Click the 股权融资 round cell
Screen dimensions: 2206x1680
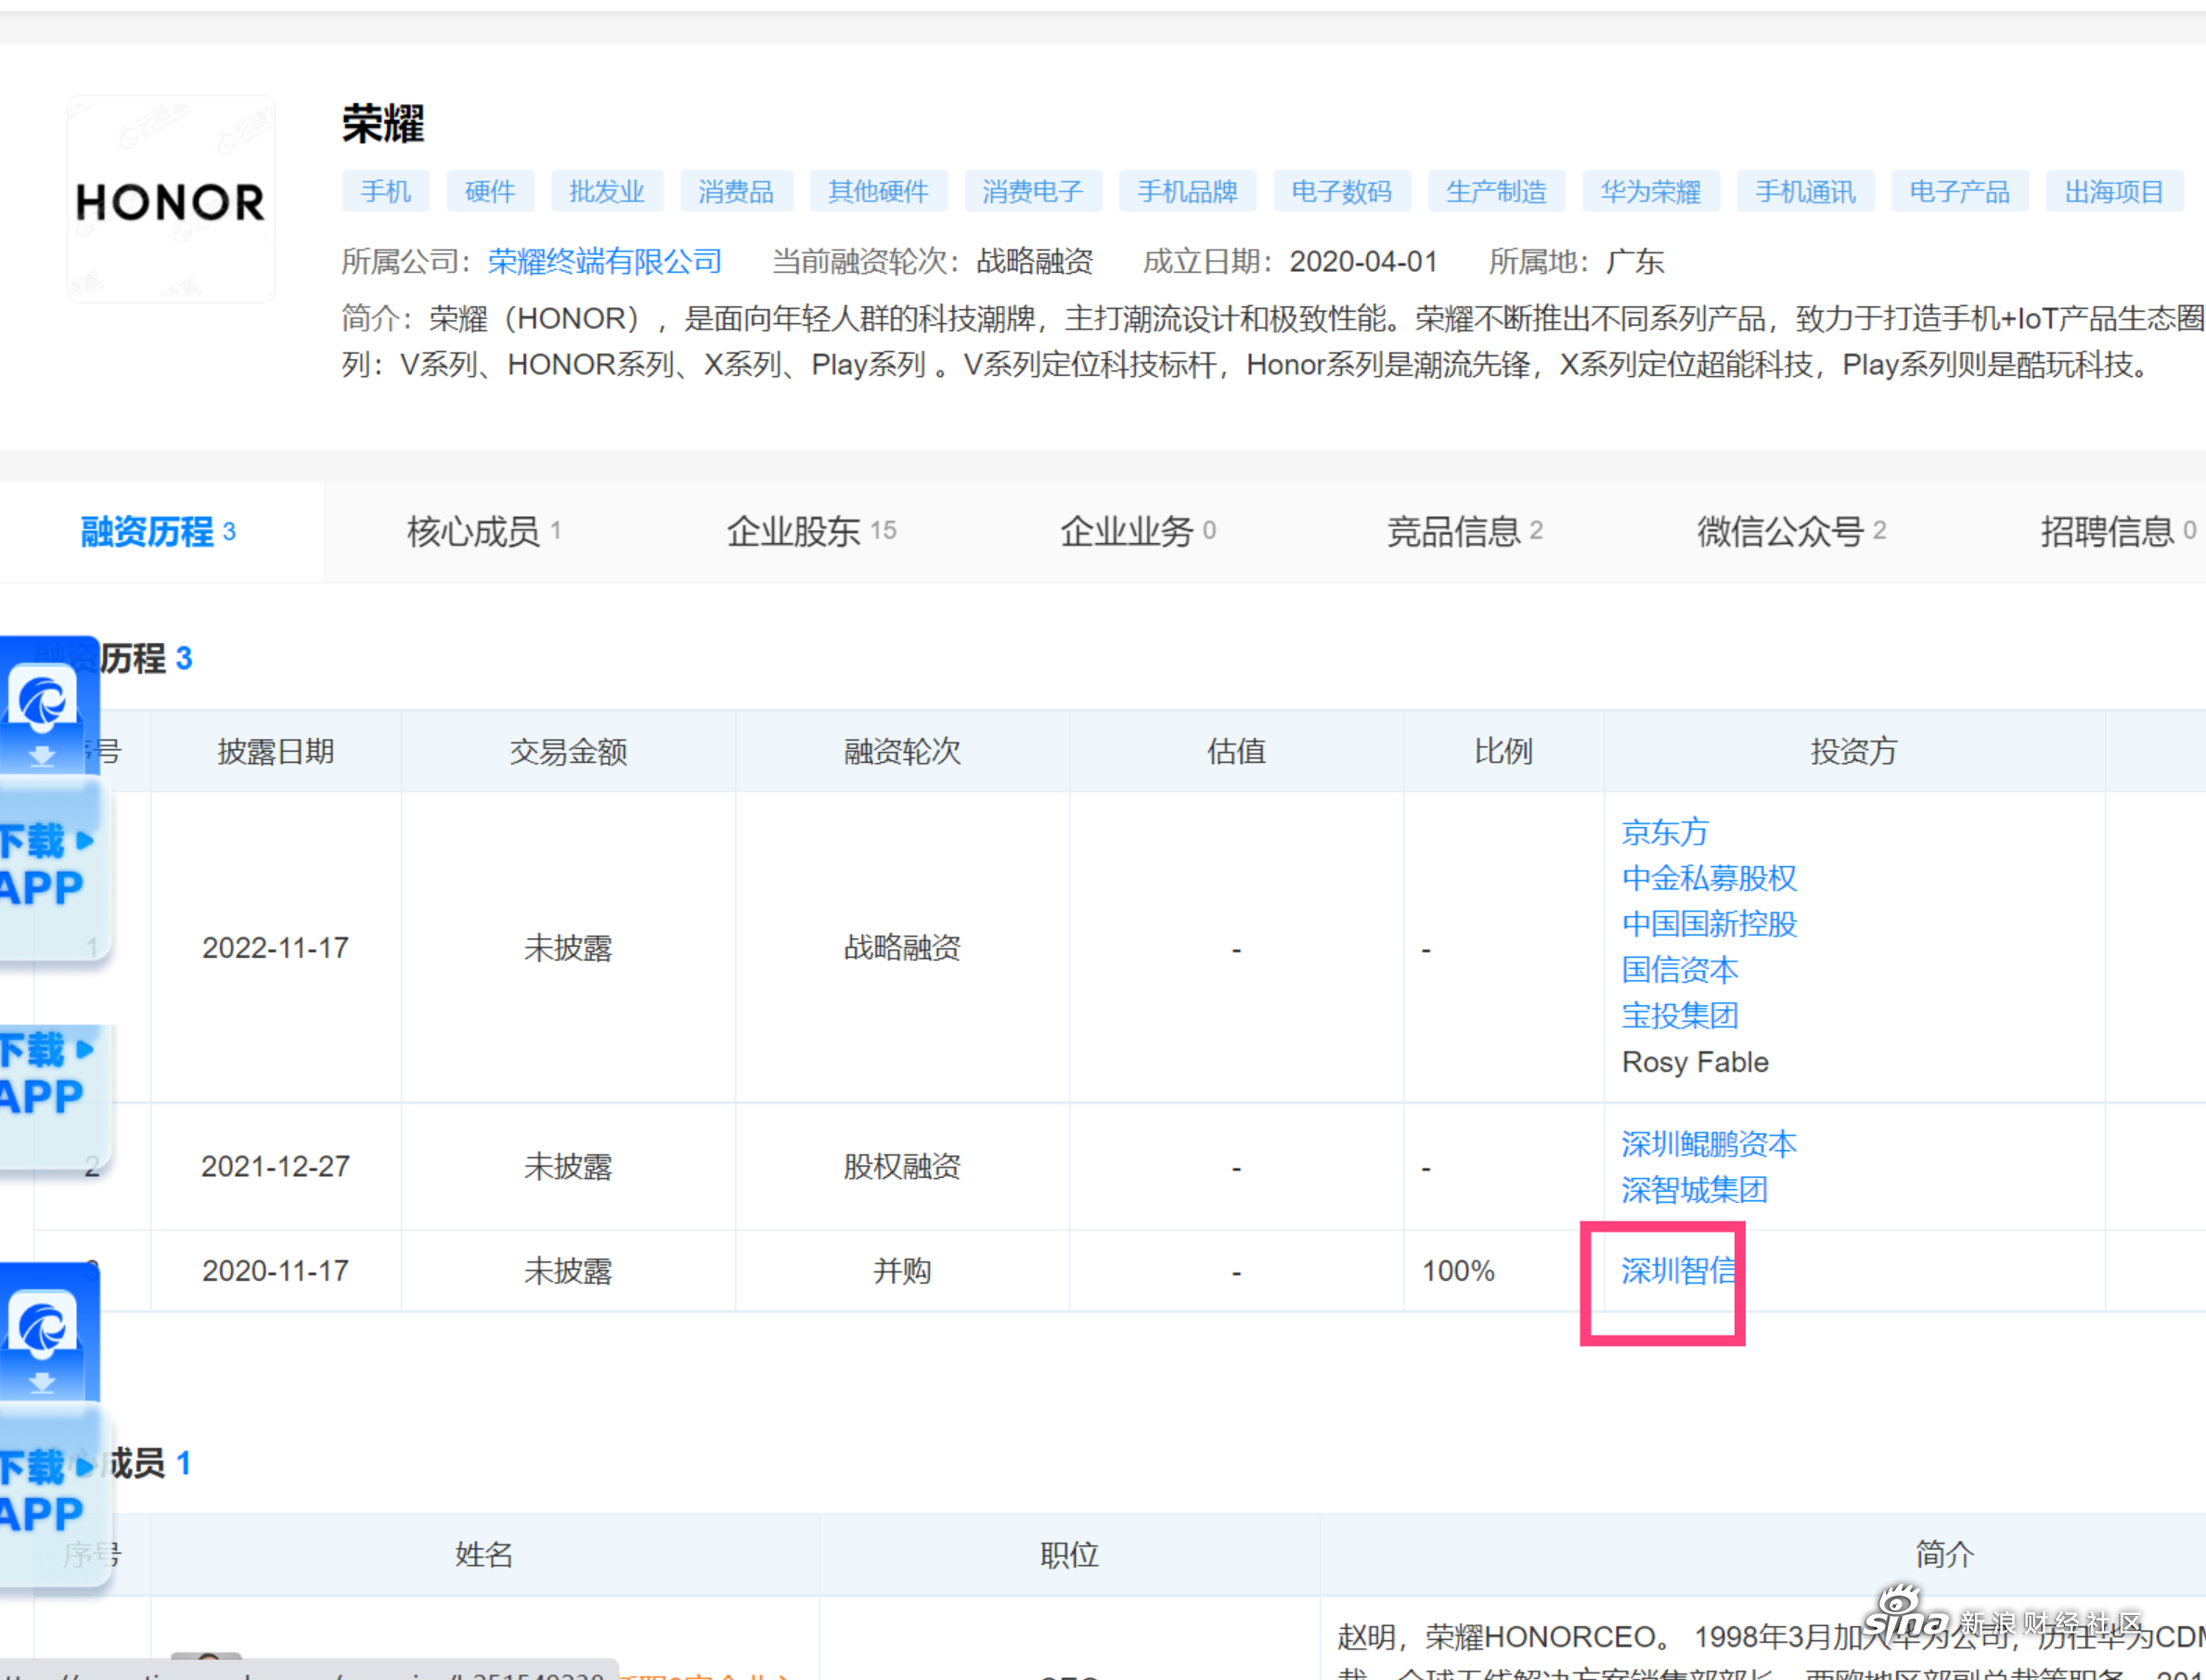[x=902, y=1167]
